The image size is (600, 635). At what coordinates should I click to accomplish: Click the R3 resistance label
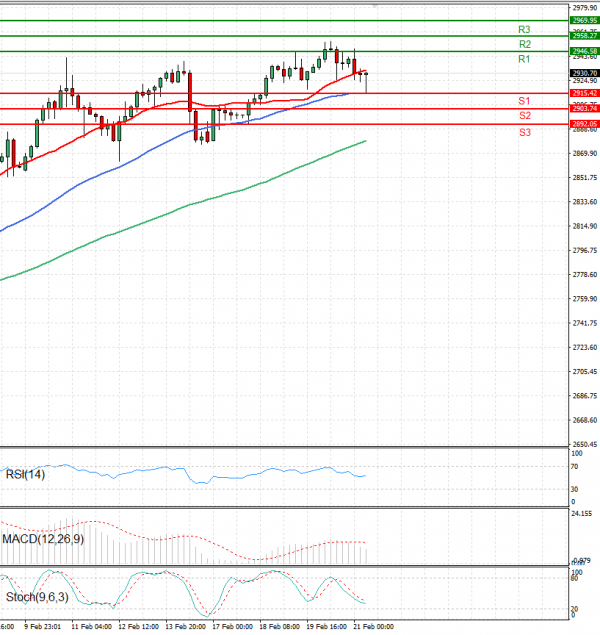(524, 30)
